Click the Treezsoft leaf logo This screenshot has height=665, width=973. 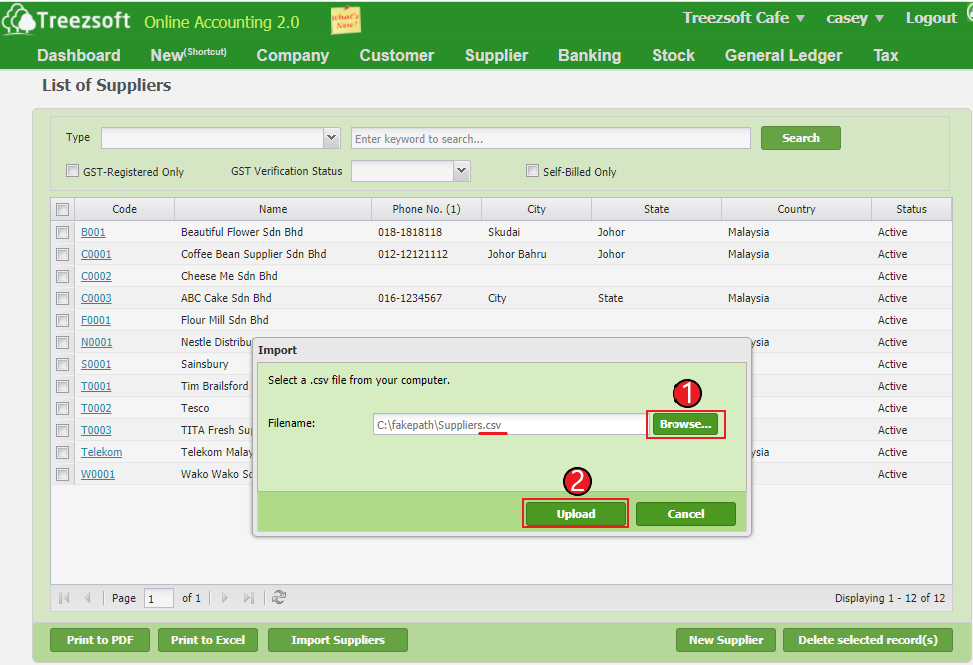point(20,17)
